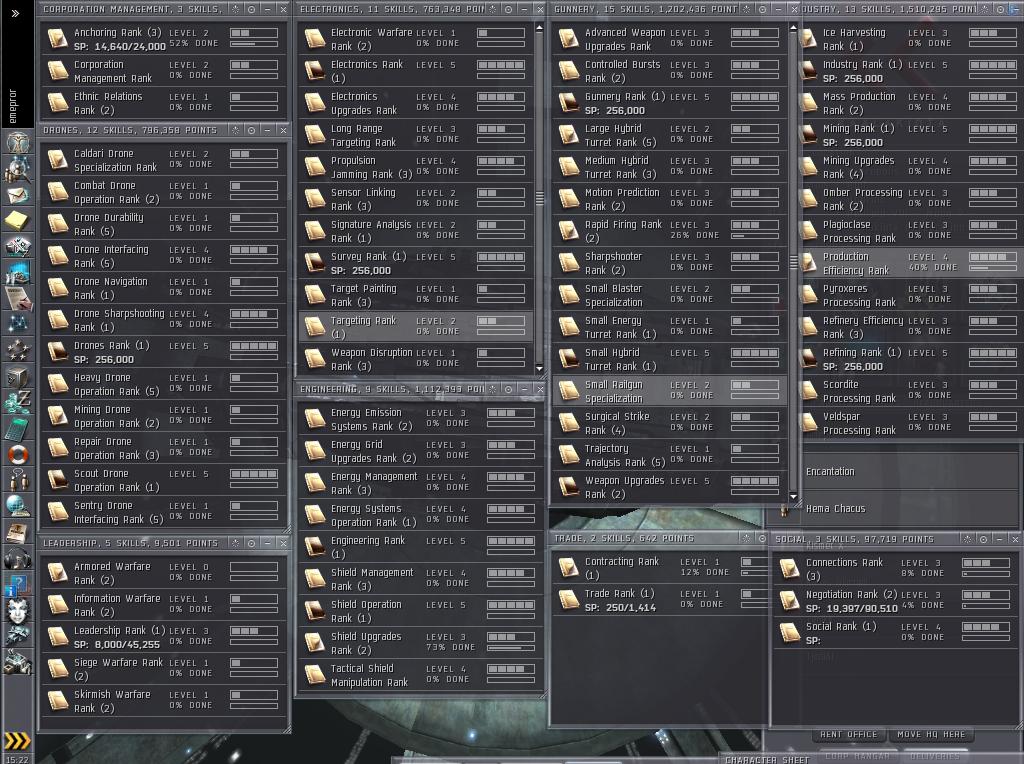Expand sidebar with top double-arrow
The image size is (1024, 764).
coord(15,12)
